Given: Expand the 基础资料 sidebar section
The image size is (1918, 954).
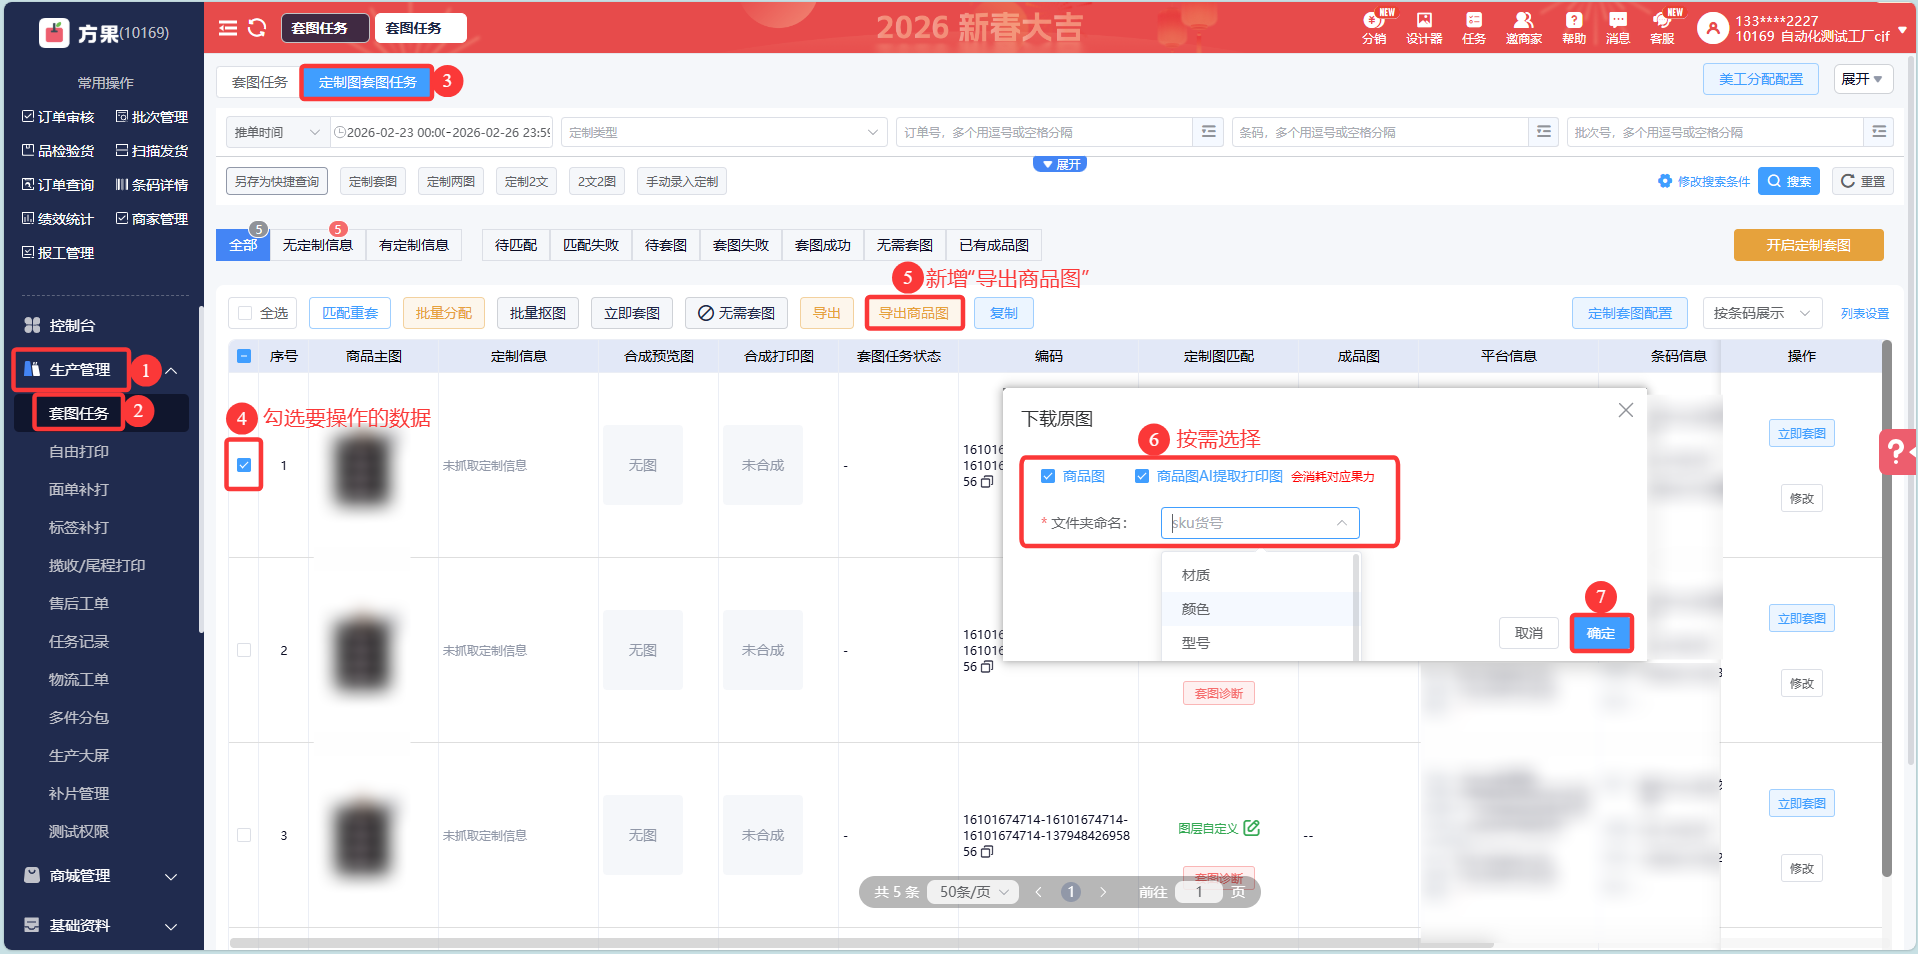Looking at the screenshot, I should [x=102, y=926].
